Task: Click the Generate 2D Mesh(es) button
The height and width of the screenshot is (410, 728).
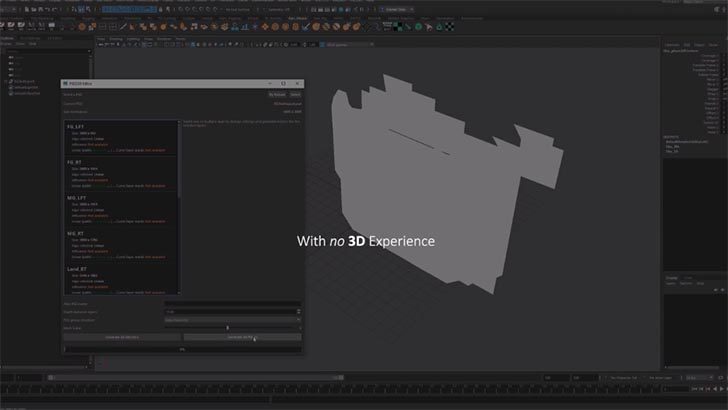Action: (x=122, y=337)
